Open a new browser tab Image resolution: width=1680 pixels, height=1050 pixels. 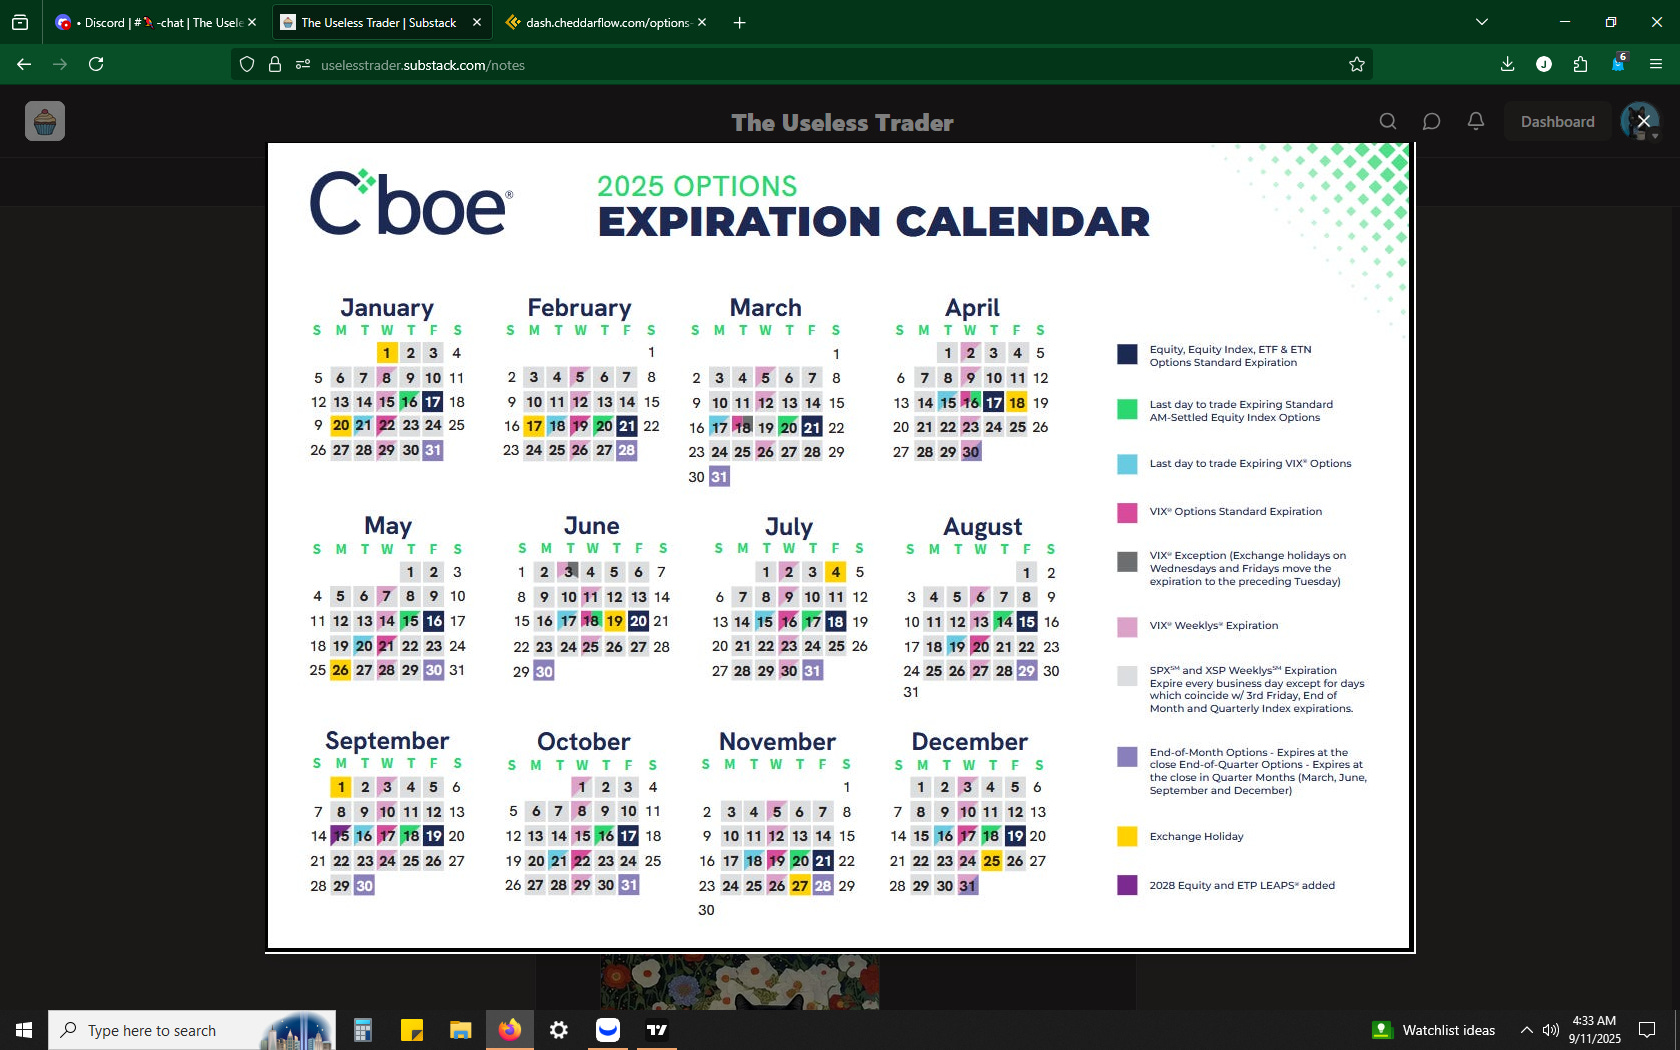(740, 22)
